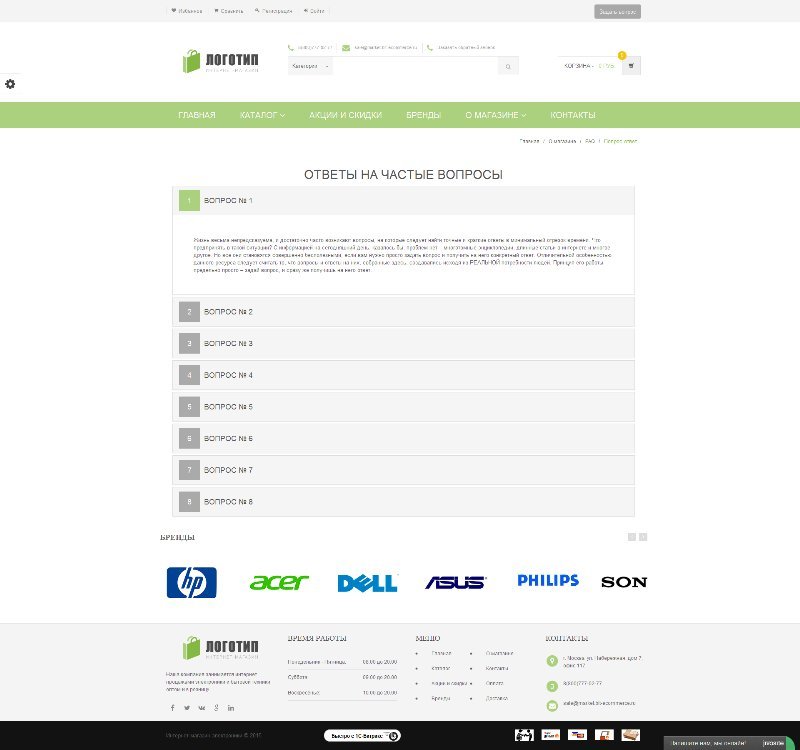Image resolution: width=800 pixels, height=750 pixels.
Task: Click the green logo bag in header
Action: point(192,62)
